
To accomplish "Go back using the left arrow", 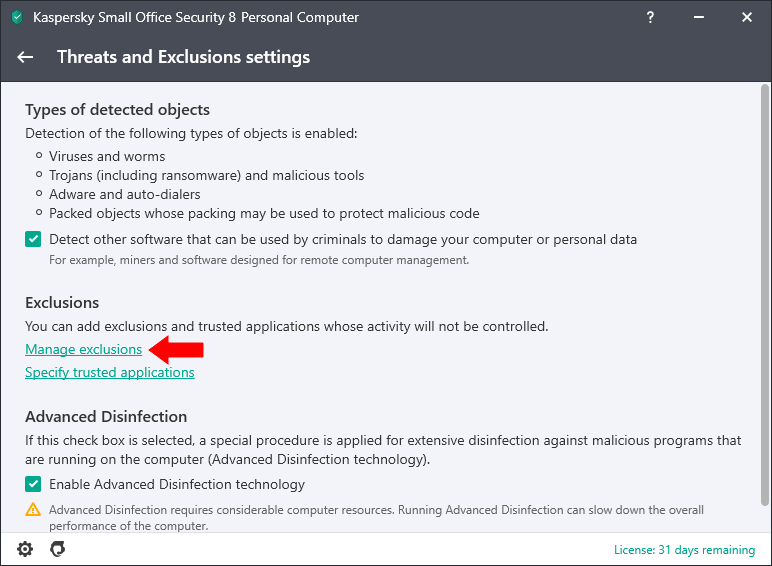I will pos(25,57).
